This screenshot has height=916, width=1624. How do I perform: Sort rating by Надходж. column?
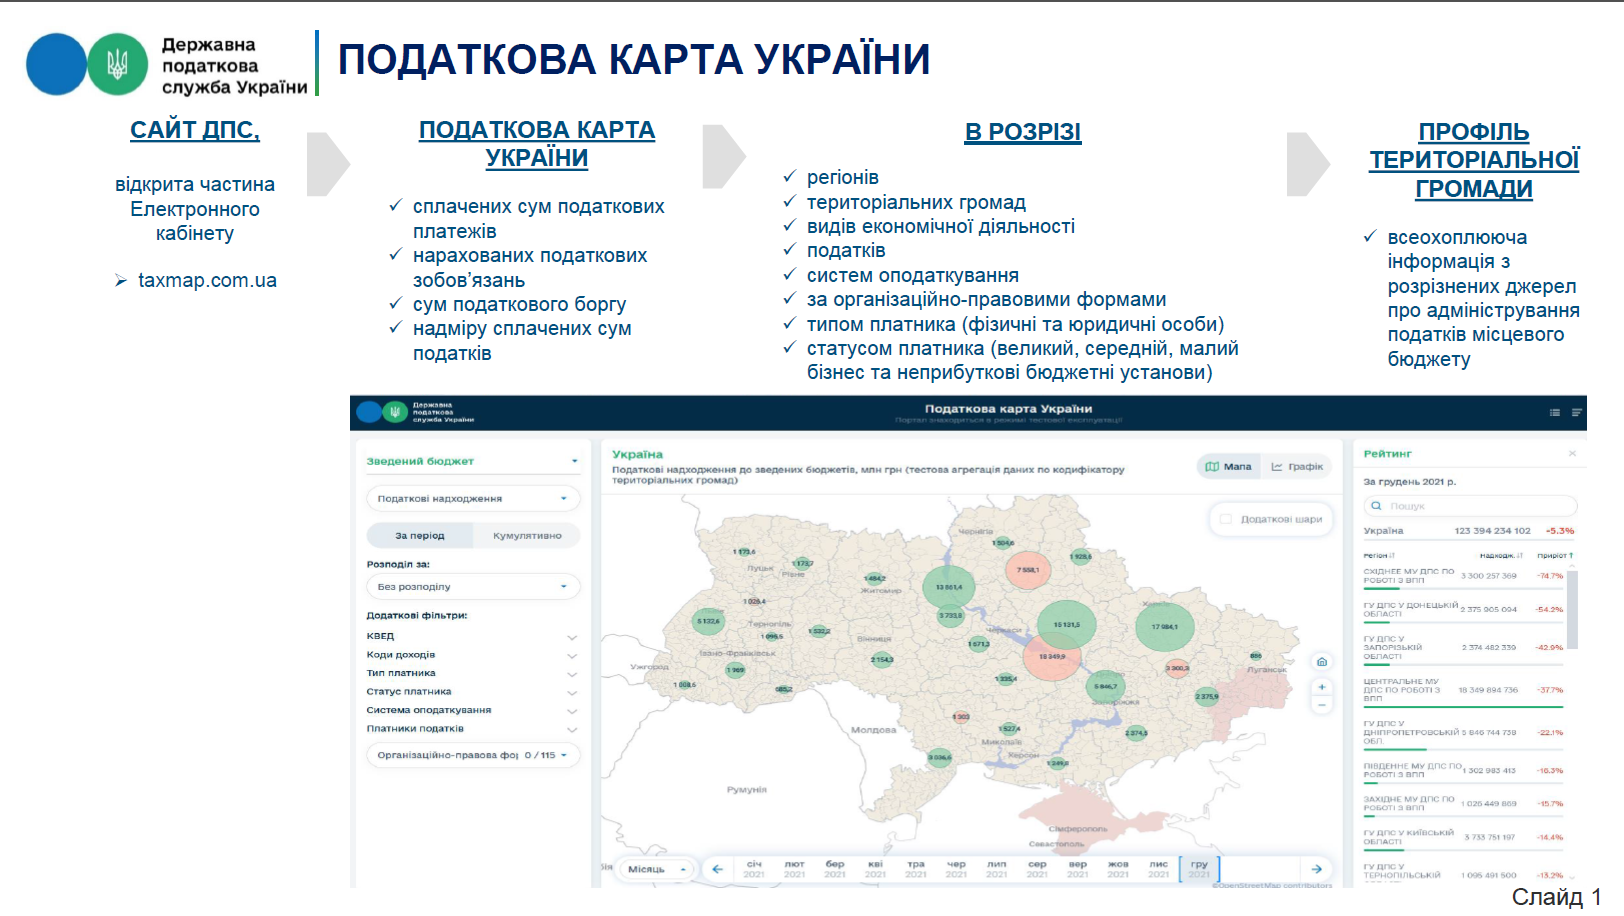[1501, 556]
